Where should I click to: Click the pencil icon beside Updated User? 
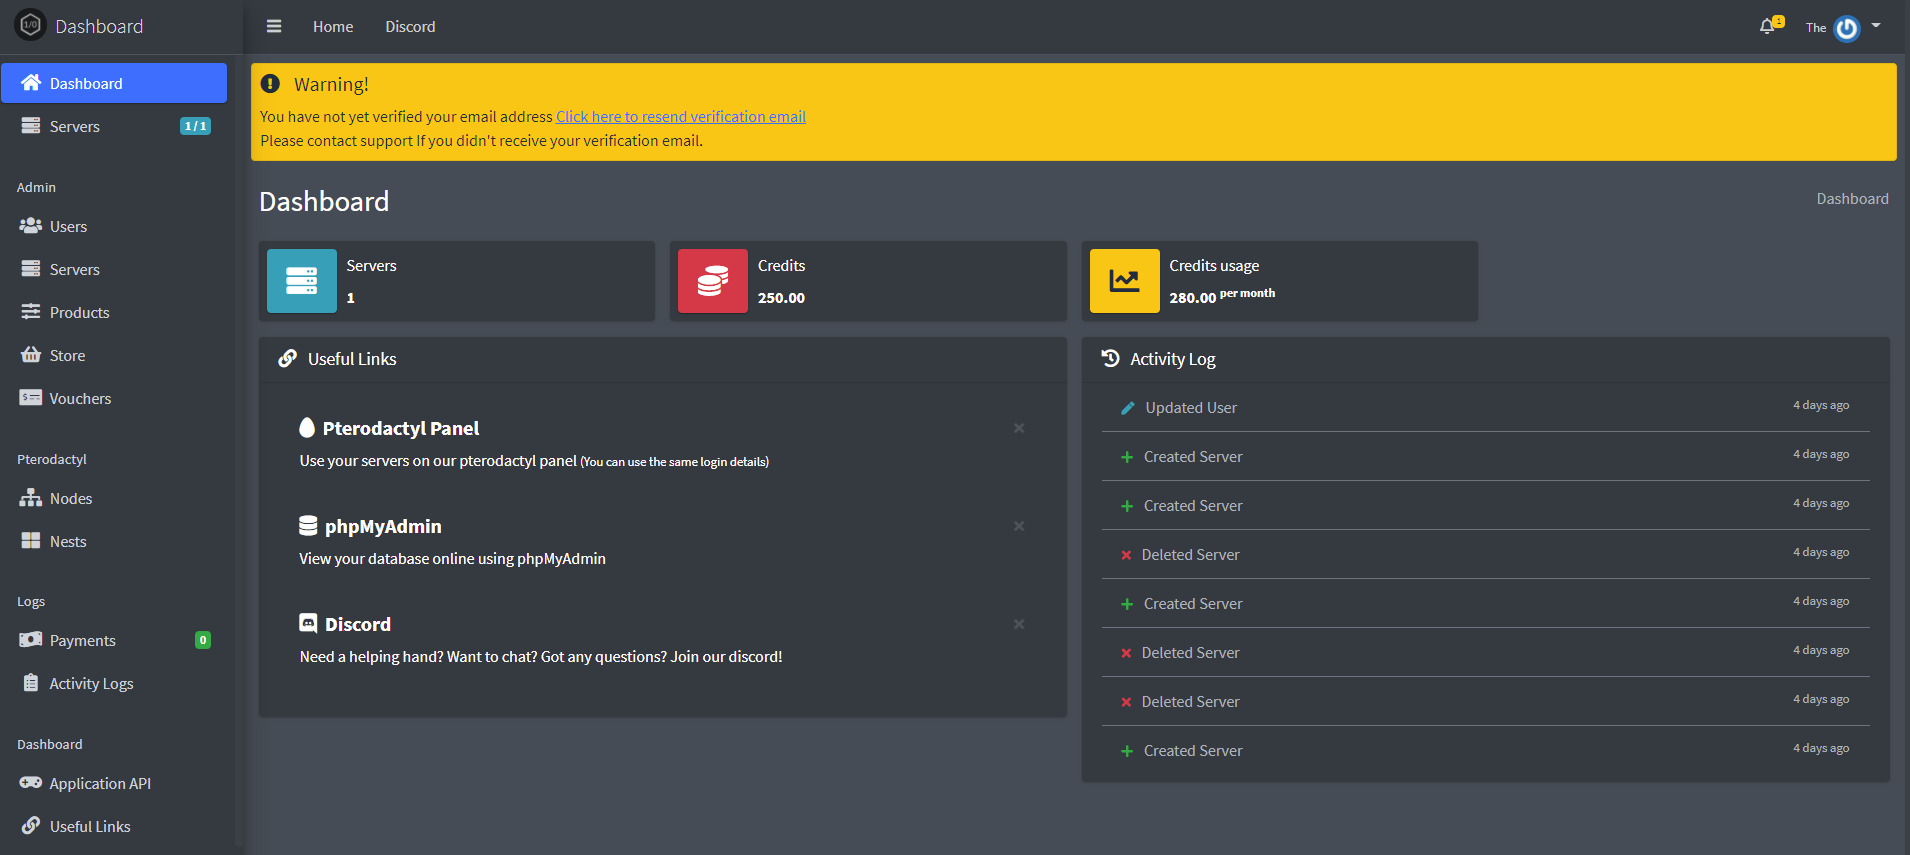tap(1127, 408)
